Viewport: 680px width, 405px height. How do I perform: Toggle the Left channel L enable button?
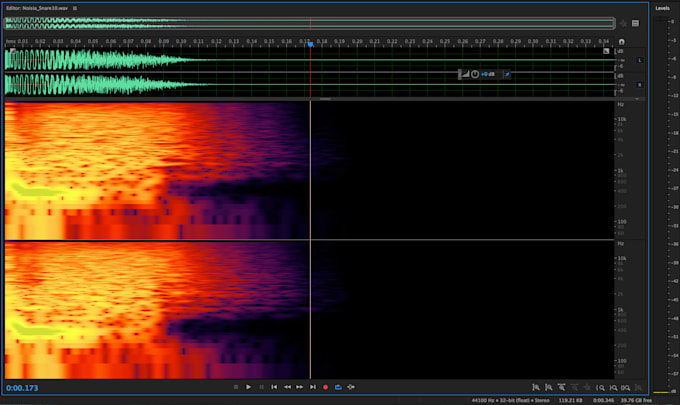click(640, 61)
